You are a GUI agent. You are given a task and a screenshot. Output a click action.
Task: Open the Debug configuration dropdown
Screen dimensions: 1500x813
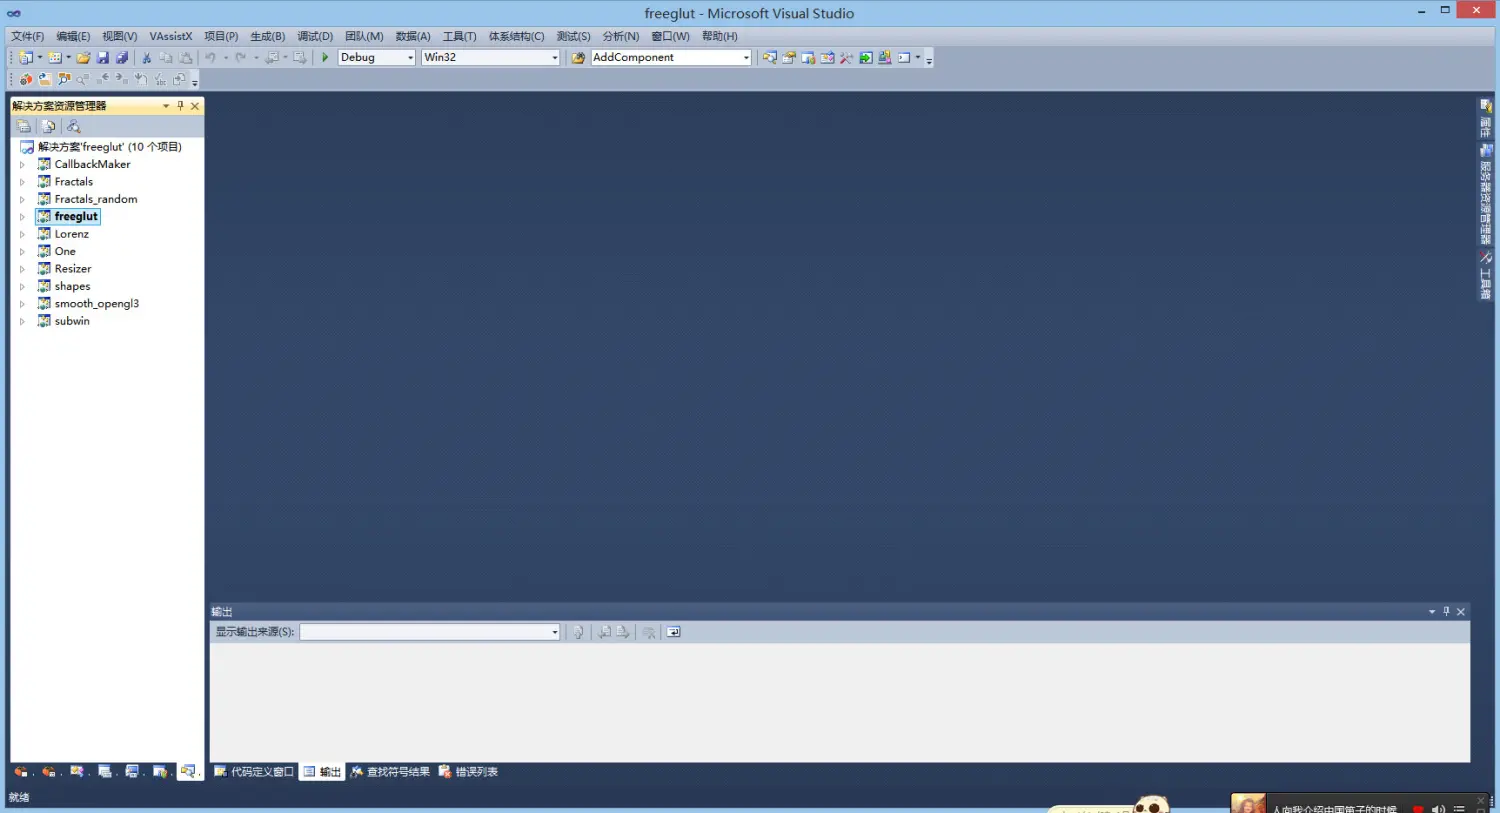410,58
